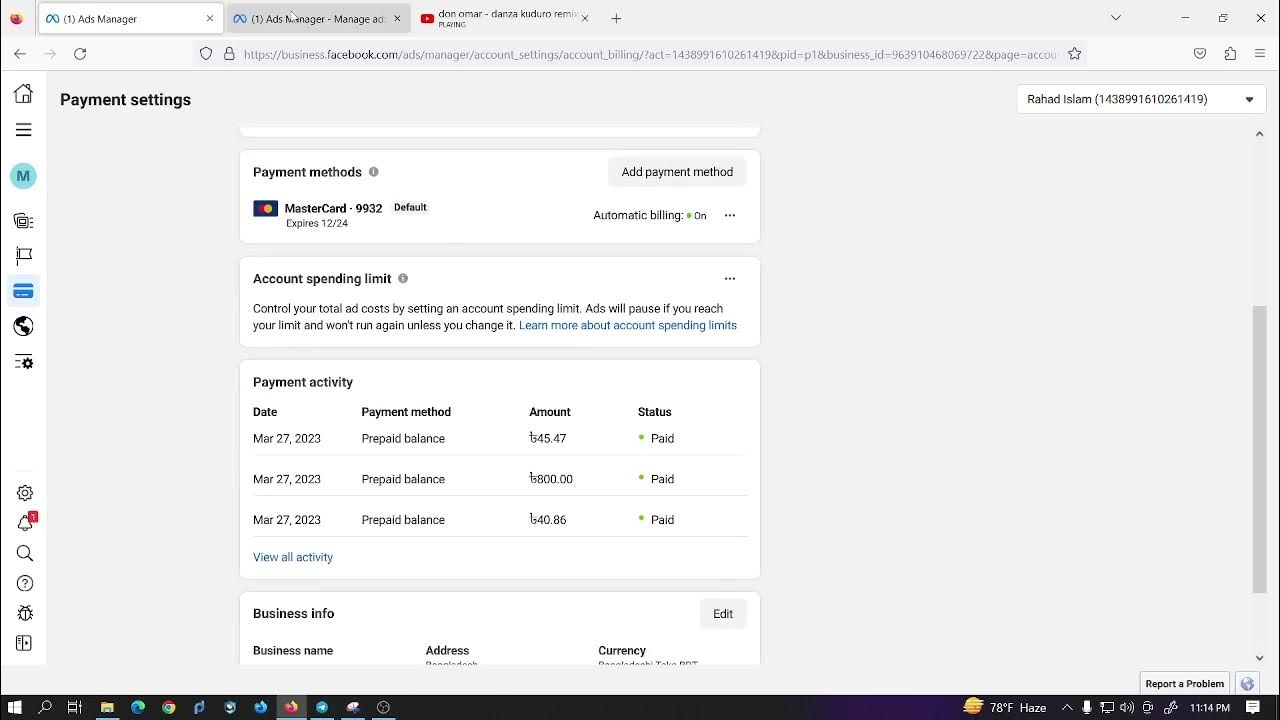The height and width of the screenshot is (720, 1280).
Task: Open View all activity link
Action: (x=293, y=557)
